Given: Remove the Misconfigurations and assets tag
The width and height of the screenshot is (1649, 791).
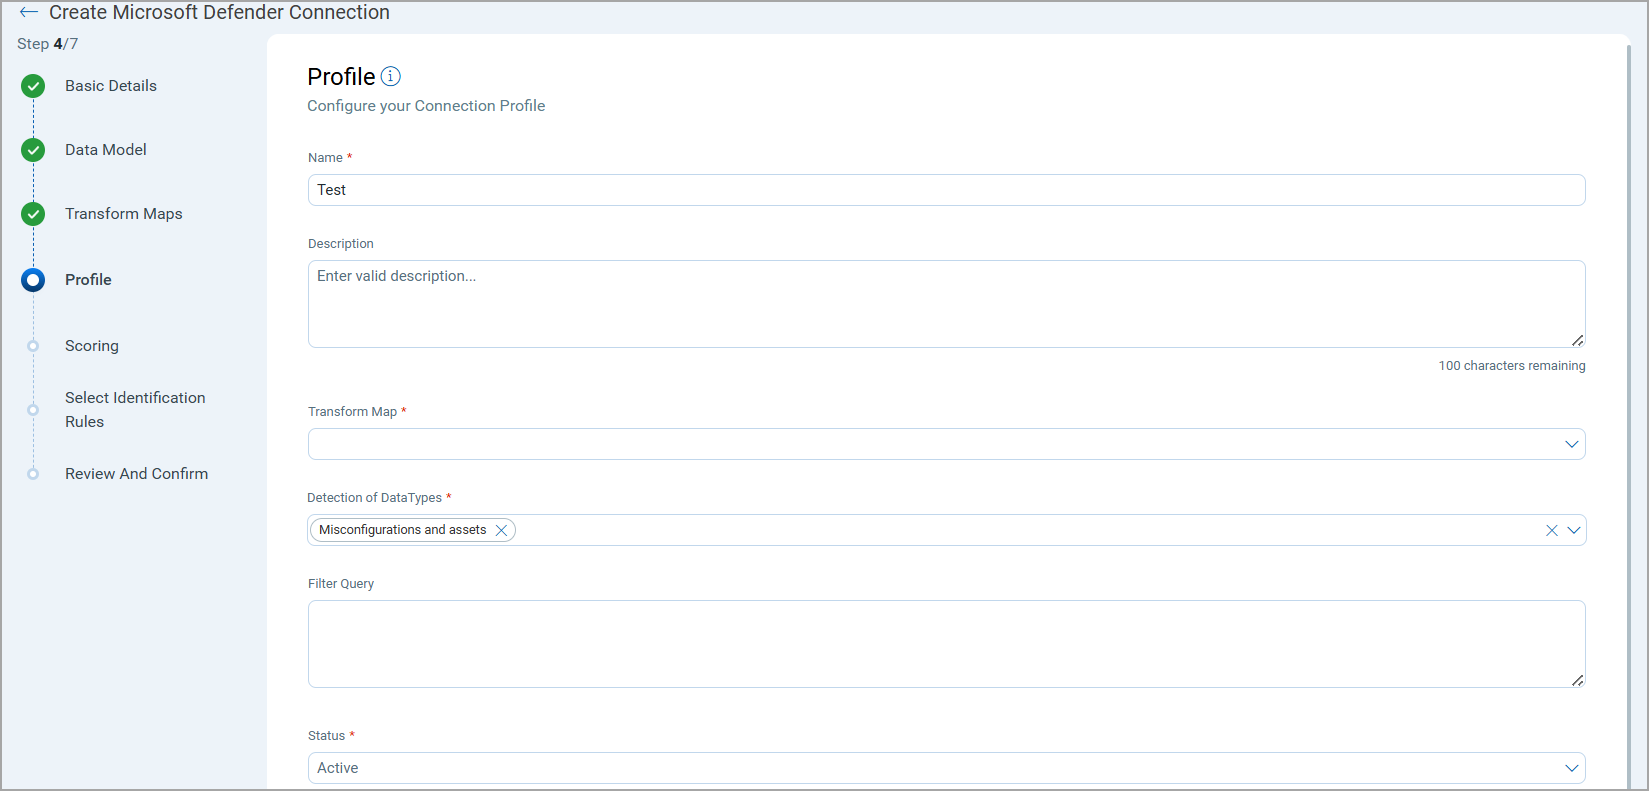Looking at the screenshot, I should coord(502,530).
